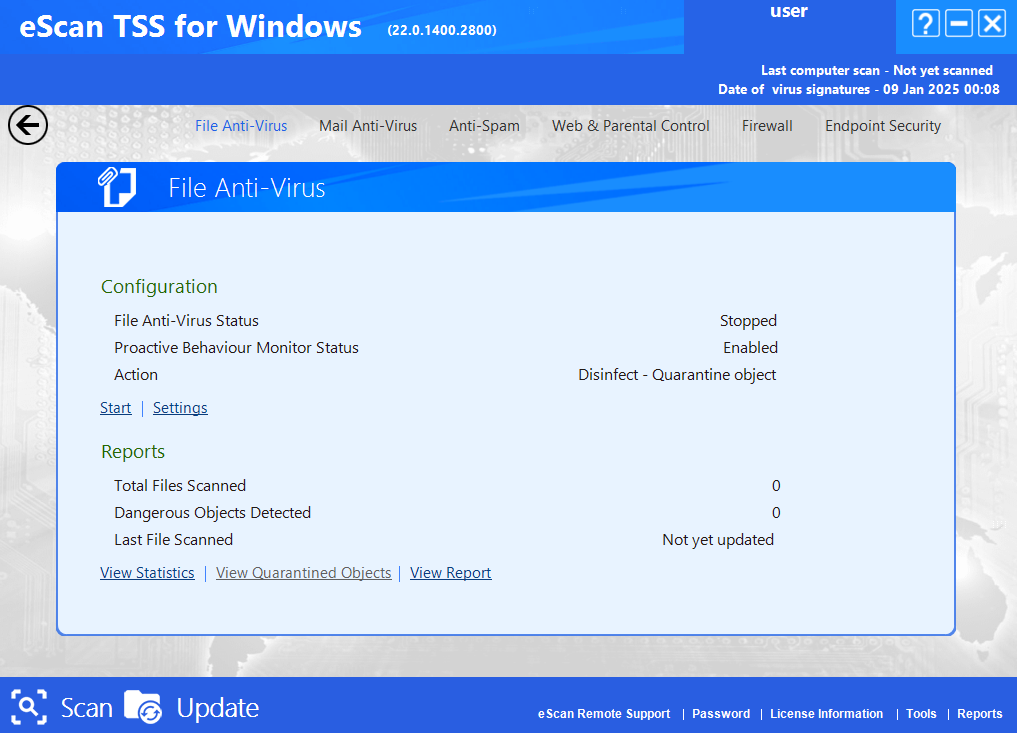1017x733 pixels.
Task: Select the Anti-Spam tab
Action: click(x=485, y=126)
